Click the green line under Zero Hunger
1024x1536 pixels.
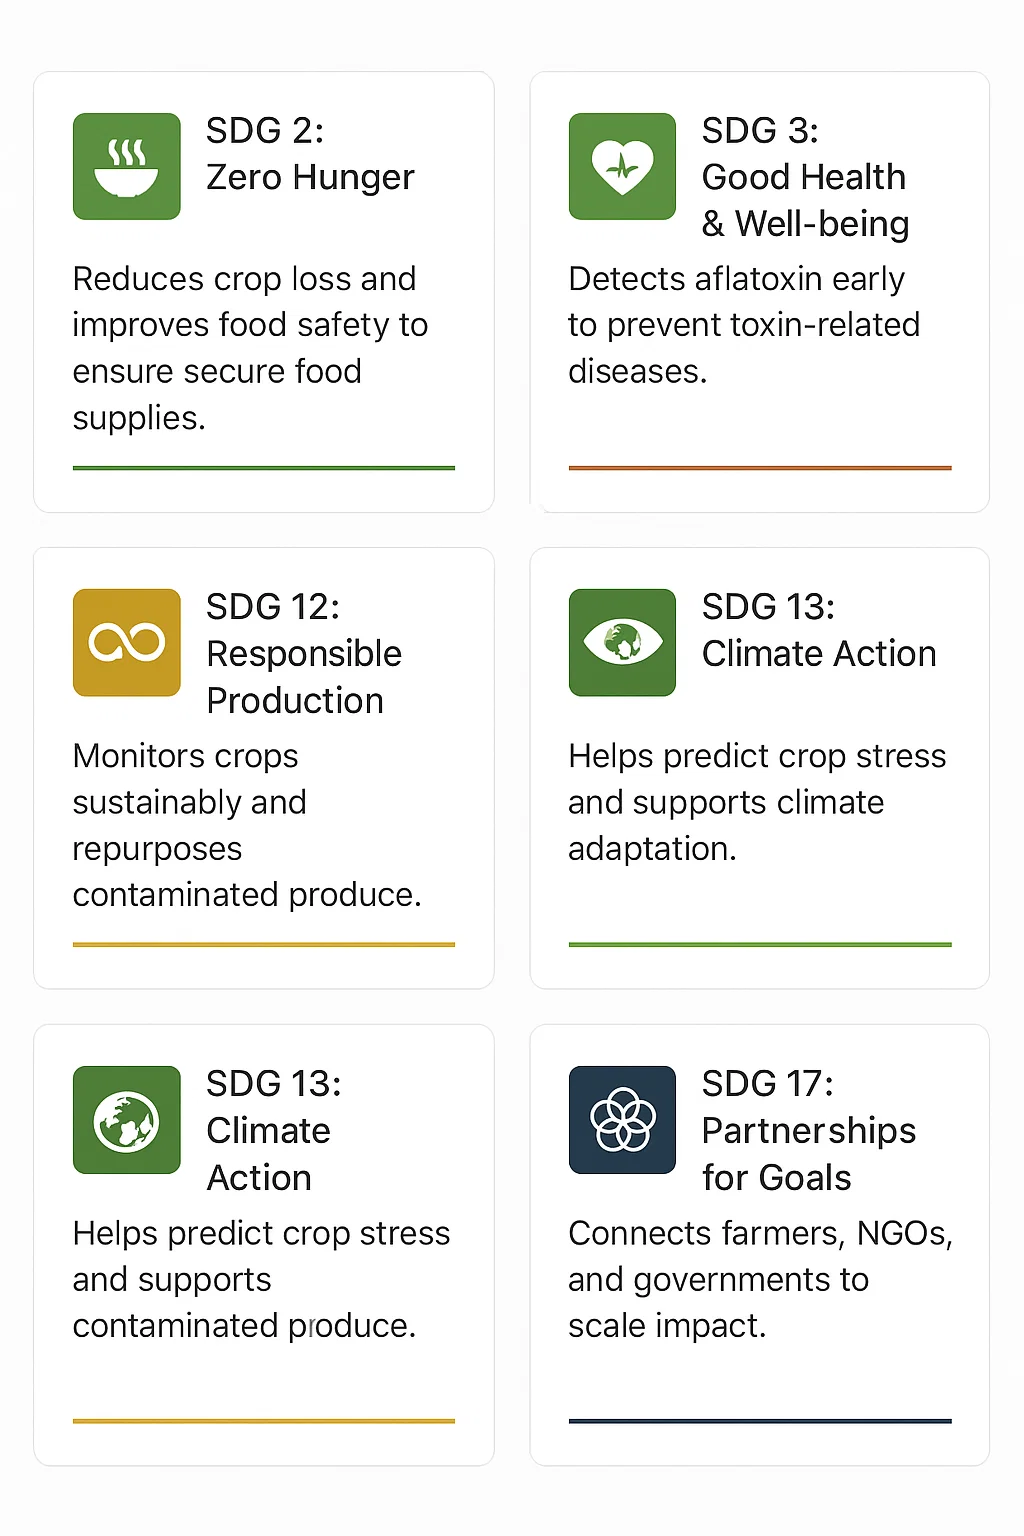tap(264, 467)
